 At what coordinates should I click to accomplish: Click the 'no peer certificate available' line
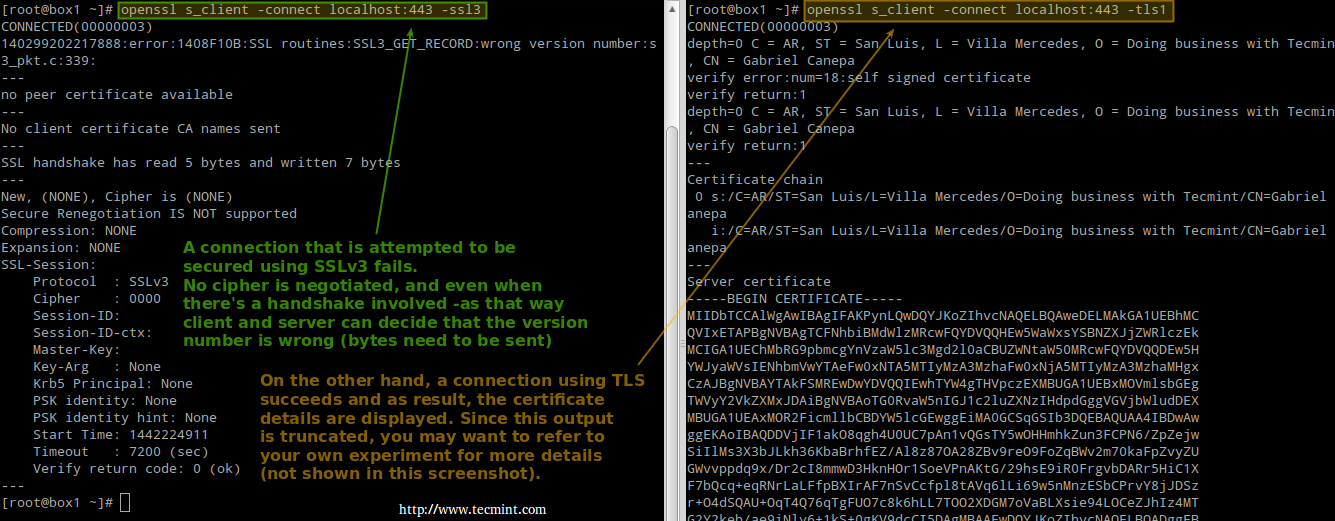(117, 95)
